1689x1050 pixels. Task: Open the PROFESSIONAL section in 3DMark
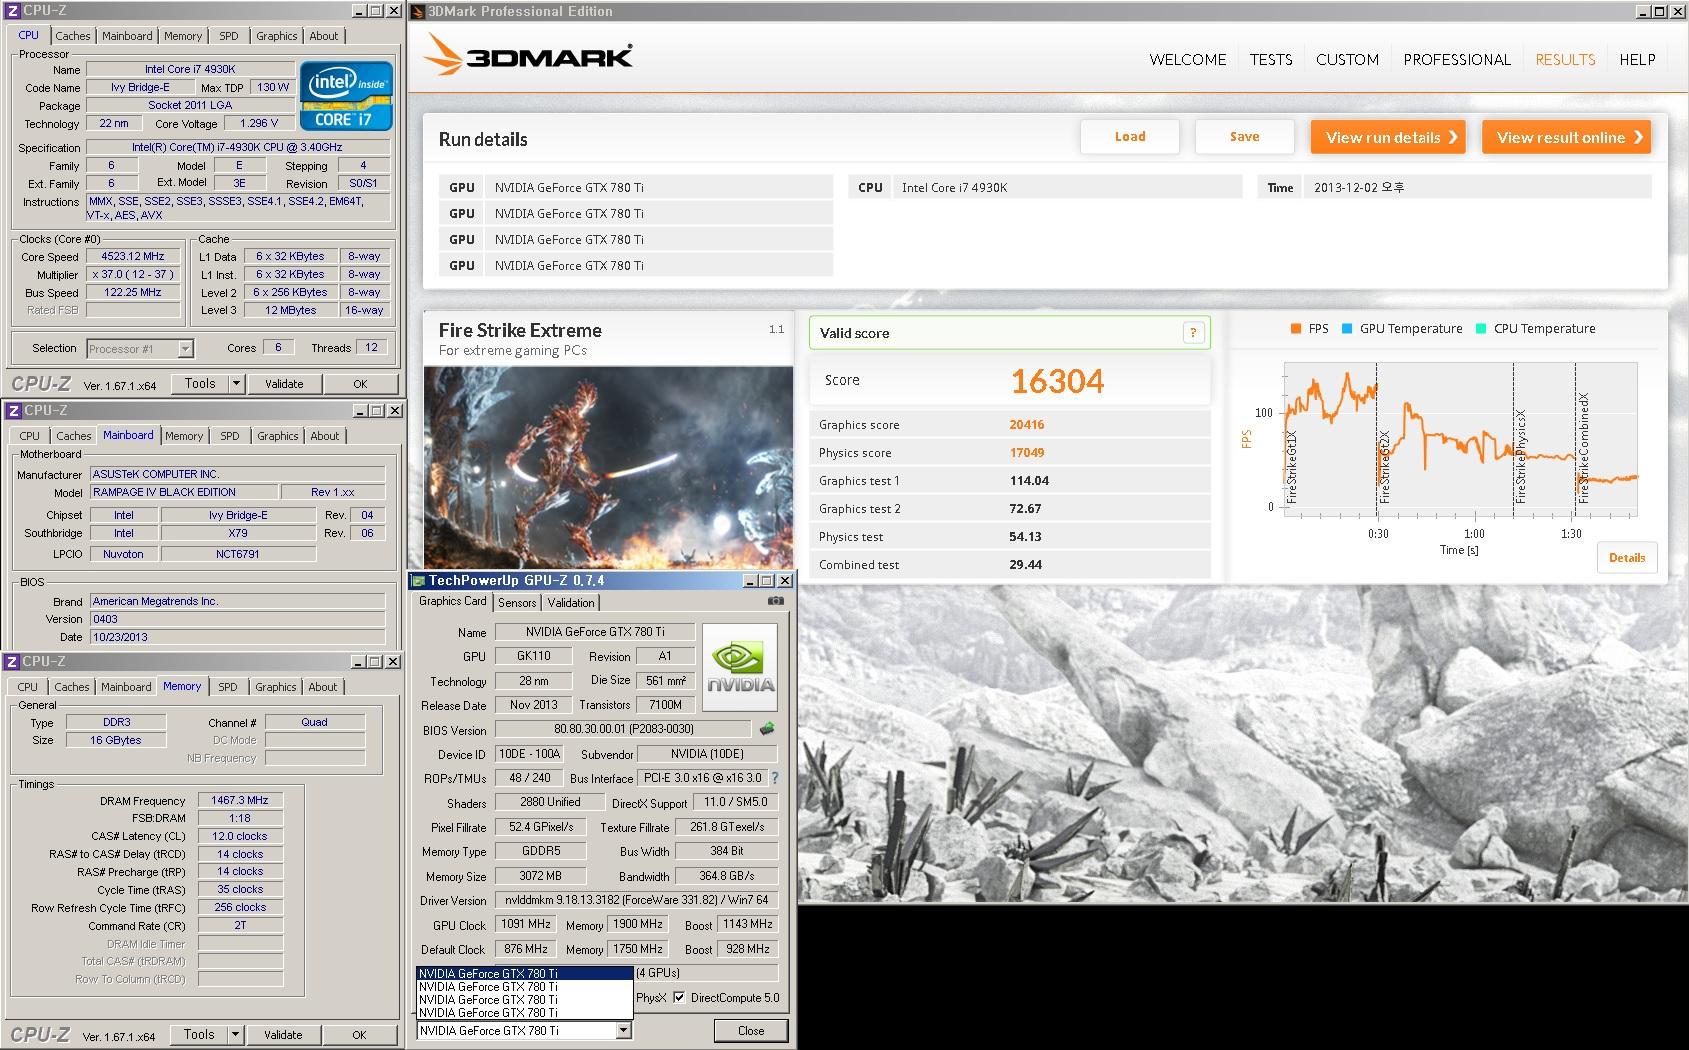click(1457, 59)
